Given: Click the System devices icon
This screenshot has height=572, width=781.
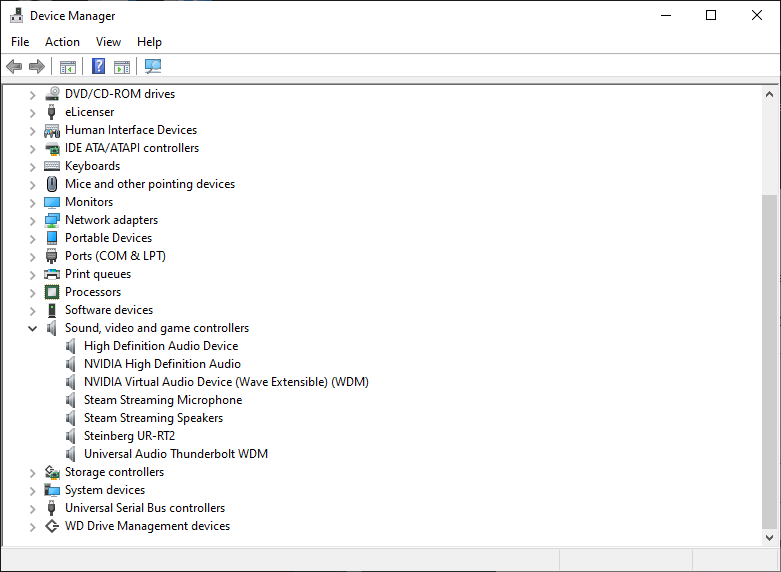Looking at the screenshot, I should pyautogui.click(x=52, y=490).
